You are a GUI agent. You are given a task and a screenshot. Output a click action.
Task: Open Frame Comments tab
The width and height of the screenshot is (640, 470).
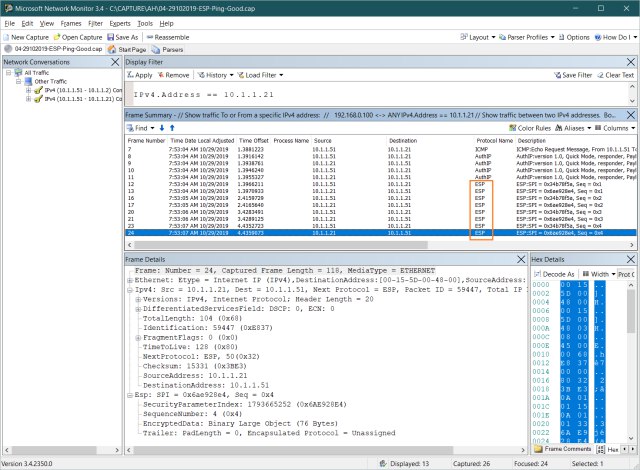point(563,449)
